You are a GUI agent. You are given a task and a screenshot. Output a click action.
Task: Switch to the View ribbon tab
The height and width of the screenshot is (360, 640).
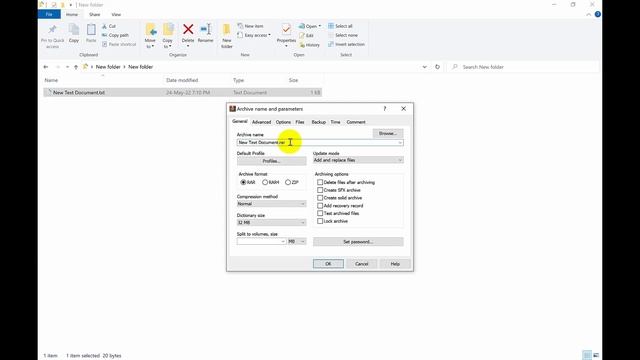(x=116, y=14)
